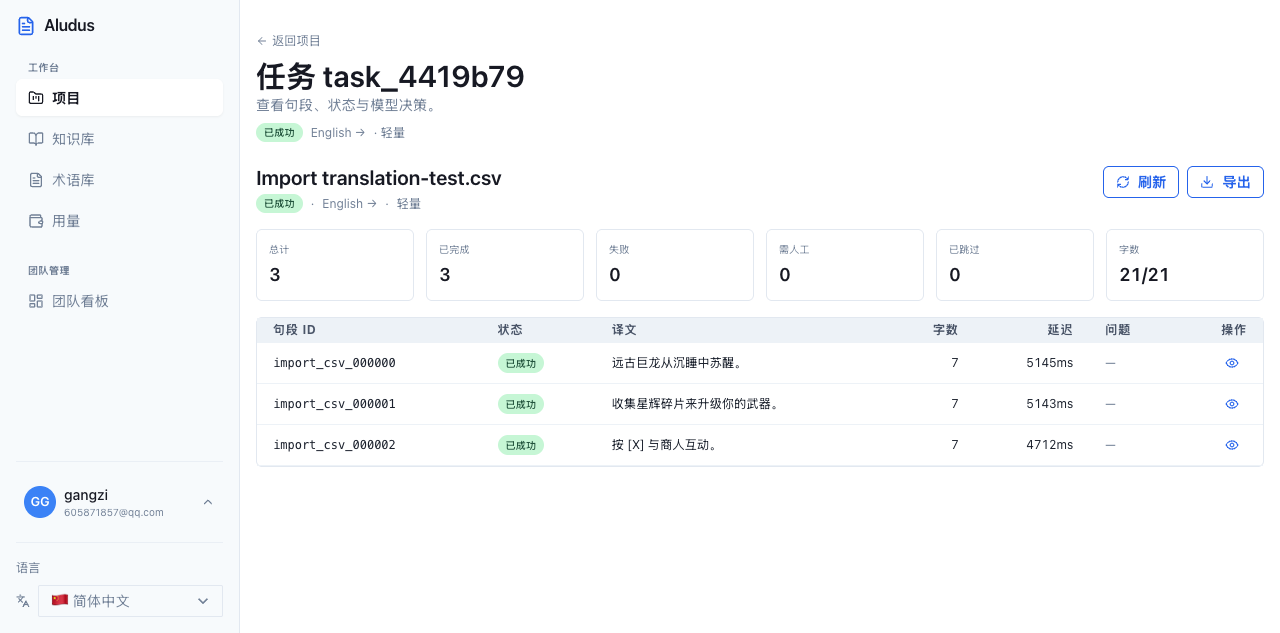Screen dimensions: 1280x633
Task: View details of segment import_csv_000001
Action: (1232, 404)
